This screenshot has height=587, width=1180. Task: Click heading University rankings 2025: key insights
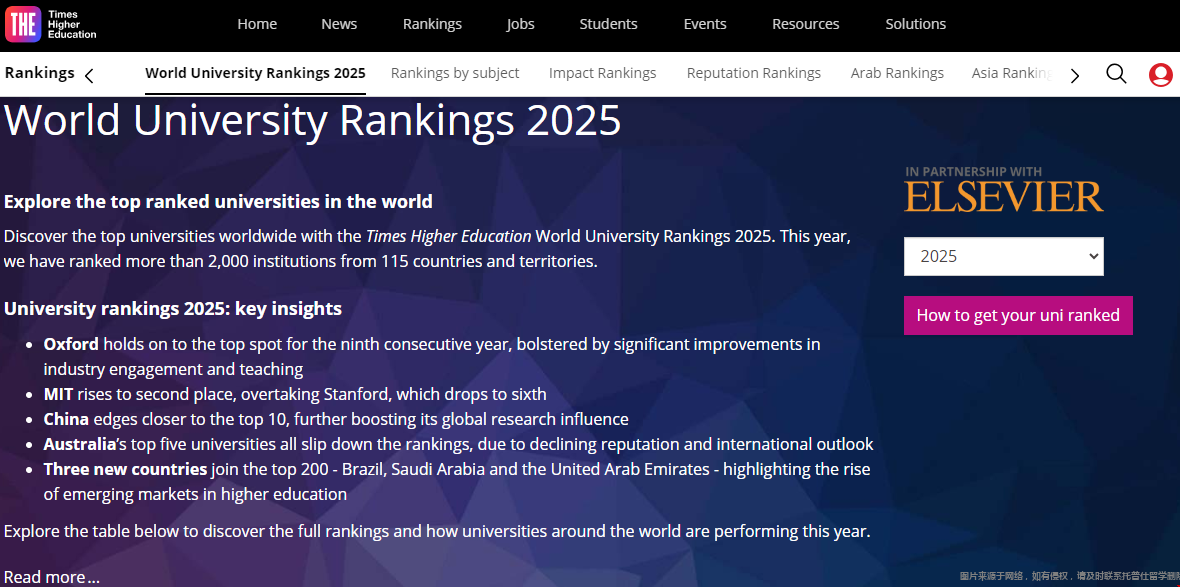point(173,309)
